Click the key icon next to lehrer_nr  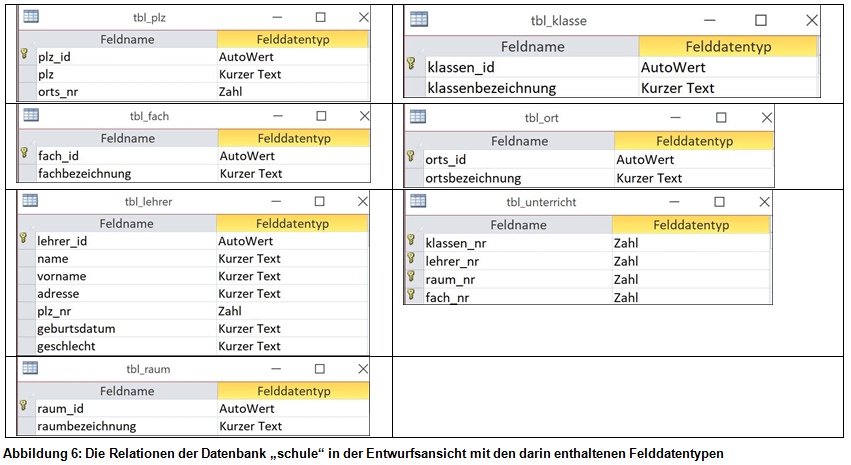[410, 261]
